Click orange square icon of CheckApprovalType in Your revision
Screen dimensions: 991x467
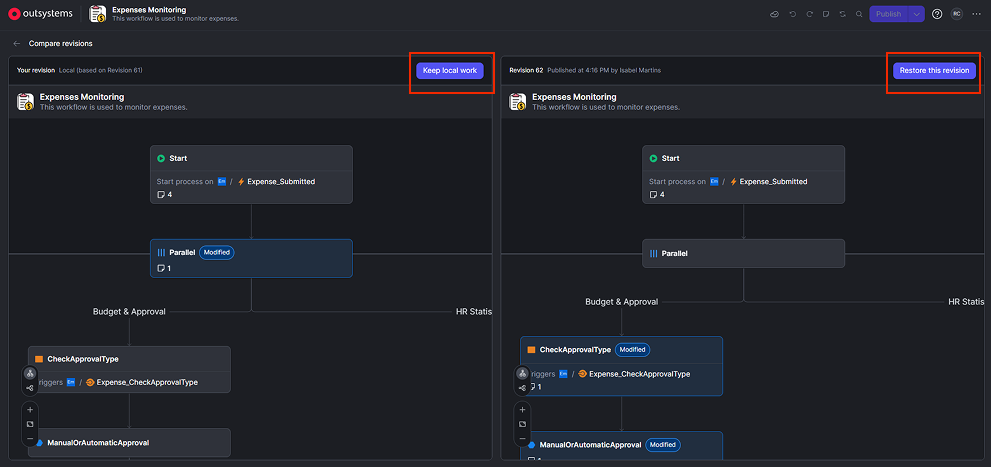[39, 359]
